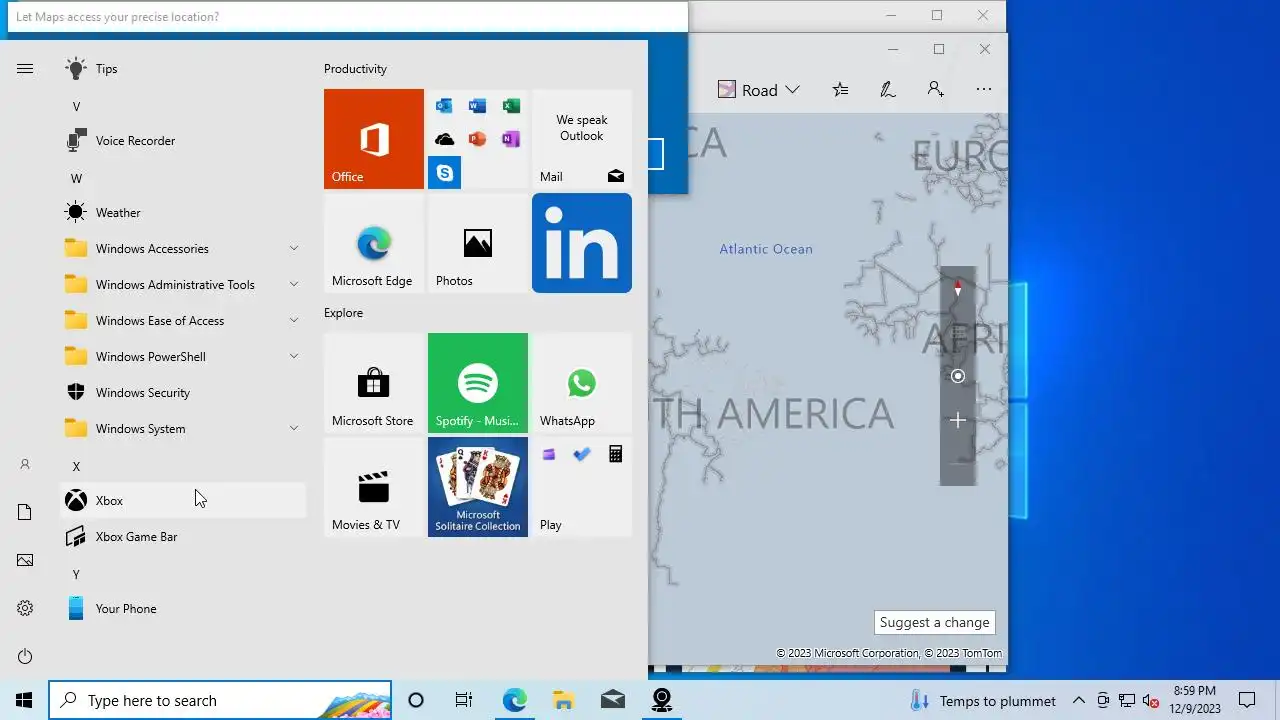Screen dimensions: 1280x720
Task: Open Tips app from list
Action: (x=183, y=69)
